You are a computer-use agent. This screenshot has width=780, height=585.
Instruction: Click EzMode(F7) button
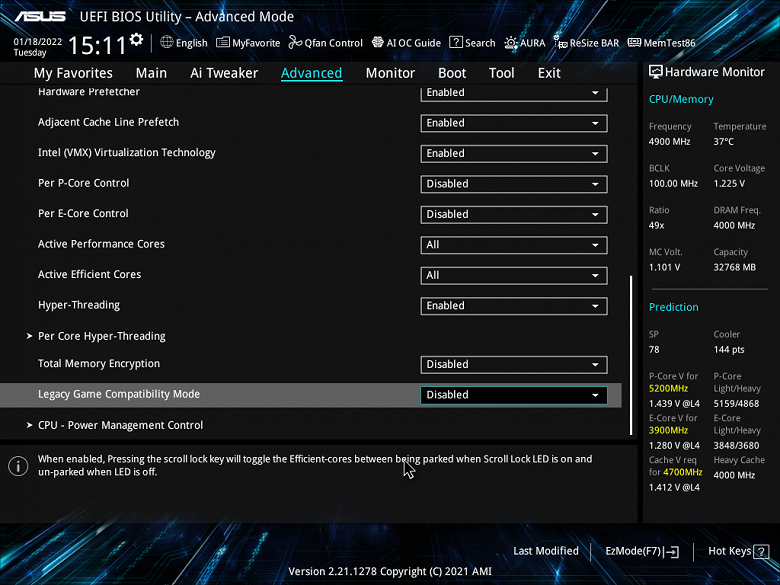coord(642,551)
